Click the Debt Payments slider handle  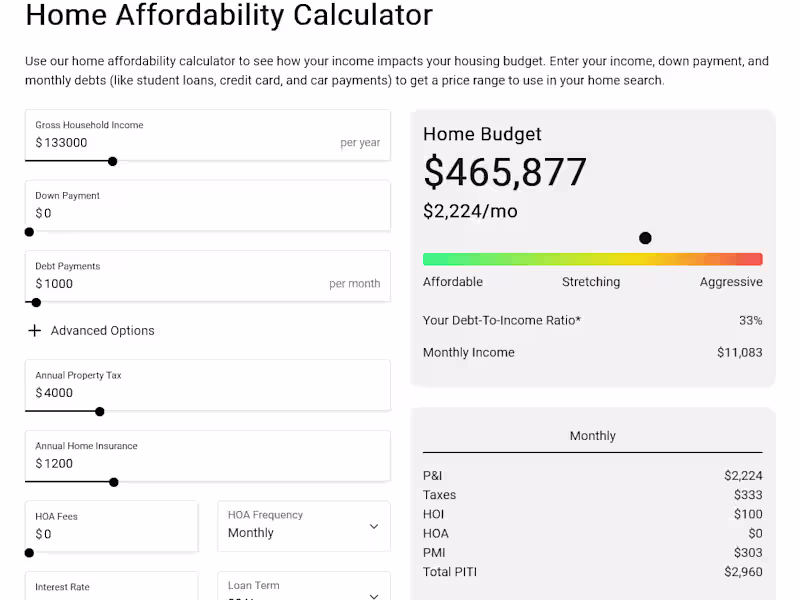(35, 302)
